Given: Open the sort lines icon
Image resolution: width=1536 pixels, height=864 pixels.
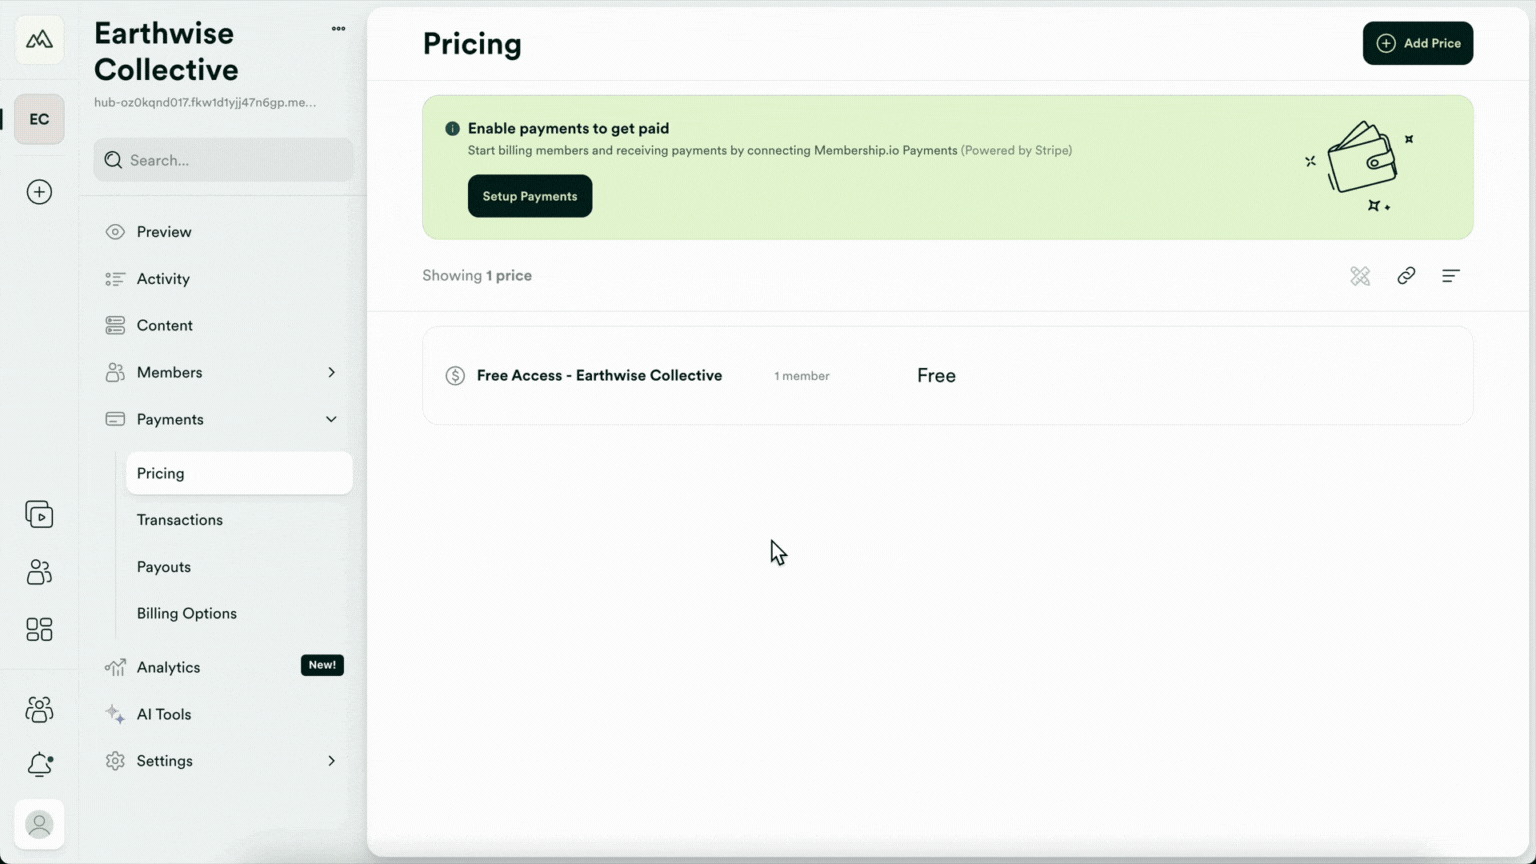Looking at the screenshot, I should click(x=1451, y=276).
